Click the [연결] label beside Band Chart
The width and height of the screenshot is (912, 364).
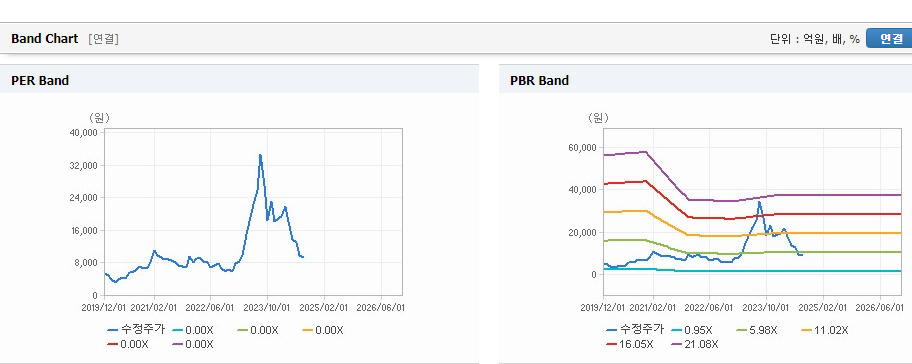click(104, 39)
